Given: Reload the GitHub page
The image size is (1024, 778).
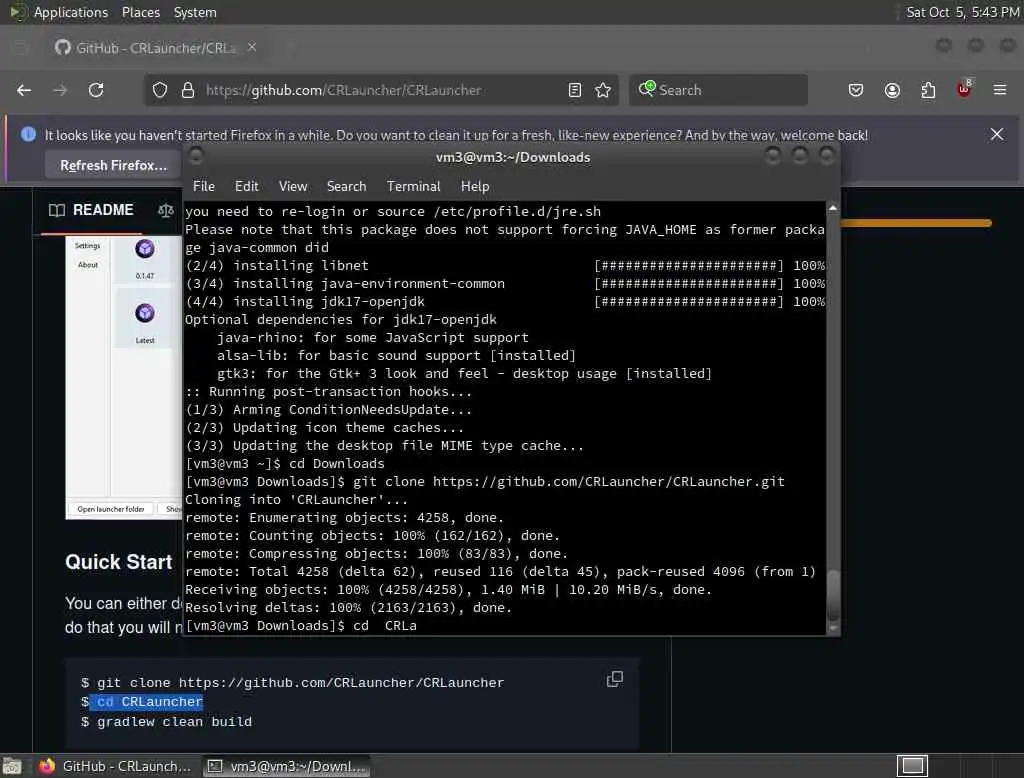Looking at the screenshot, I should tap(96, 90).
